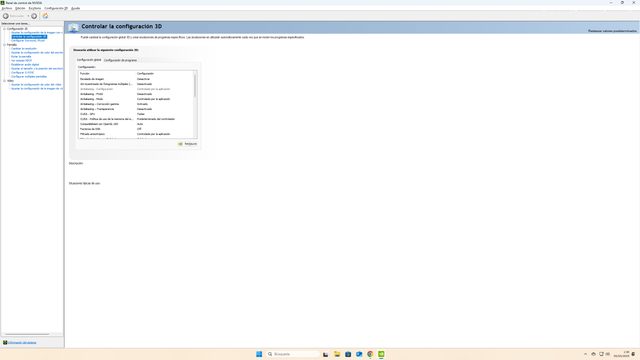Open Task View on taskbar
Screen dimensions: 640x360
[326, 354]
